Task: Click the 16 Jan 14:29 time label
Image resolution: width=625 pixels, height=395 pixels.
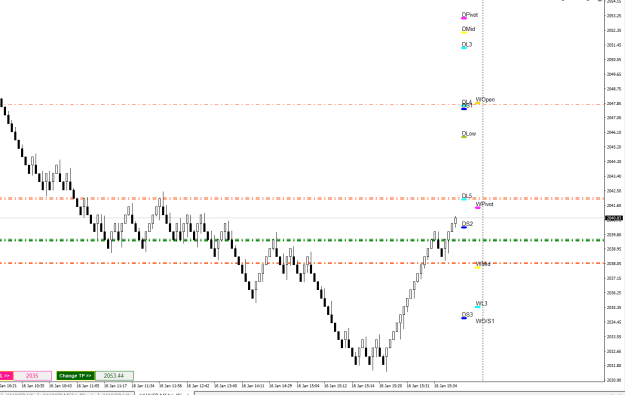Action: [x=281, y=386]
